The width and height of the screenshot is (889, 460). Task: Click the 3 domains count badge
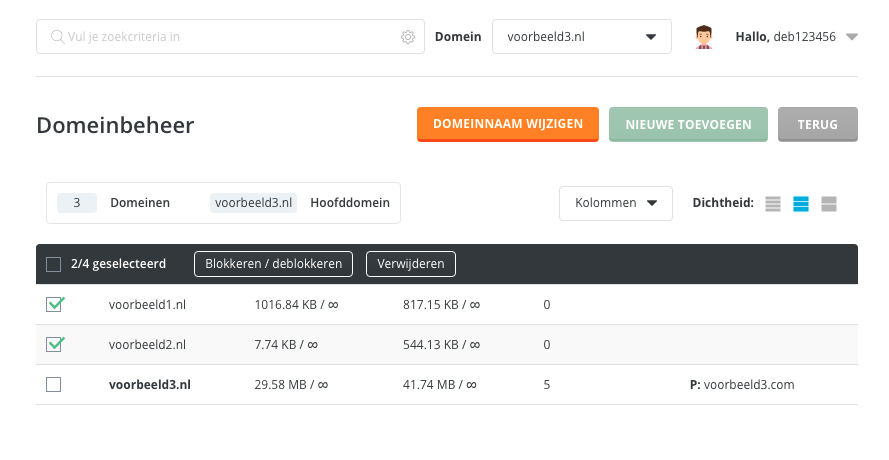(x=77, y=203)
